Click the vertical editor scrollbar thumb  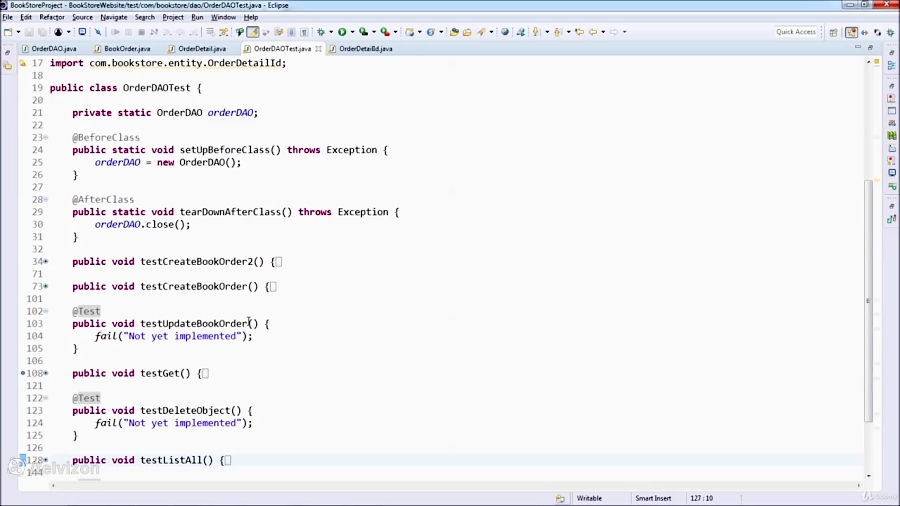click(x=868, y=301)
